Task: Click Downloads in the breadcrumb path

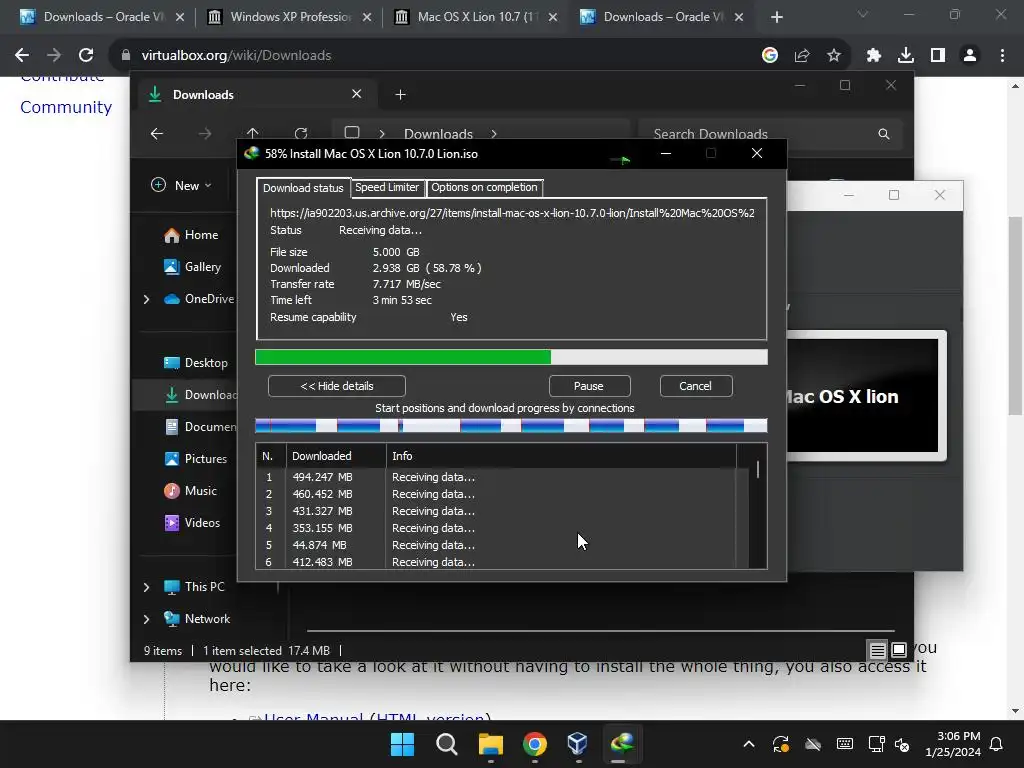Action: tap(438, 134)
